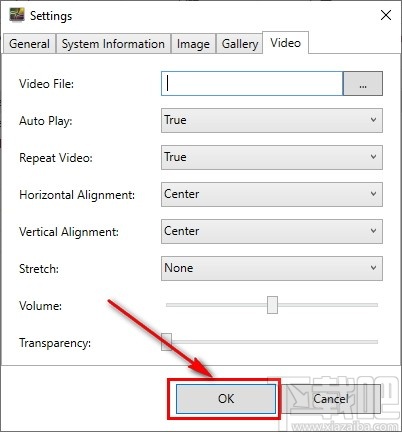Screen dimensions: 402x432
Task: Click the Cancel button
Action: tap(331, 399)
